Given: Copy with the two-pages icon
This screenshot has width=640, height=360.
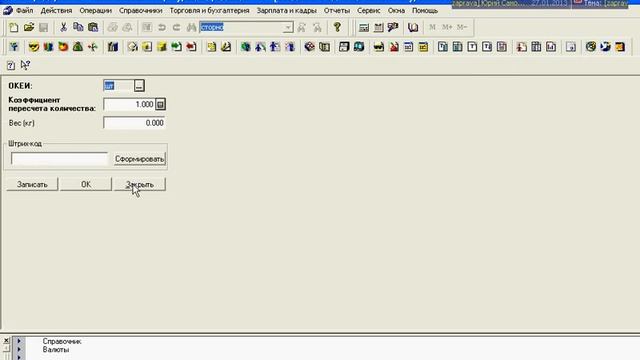Looking at the screenshot, I should [78, 27].
